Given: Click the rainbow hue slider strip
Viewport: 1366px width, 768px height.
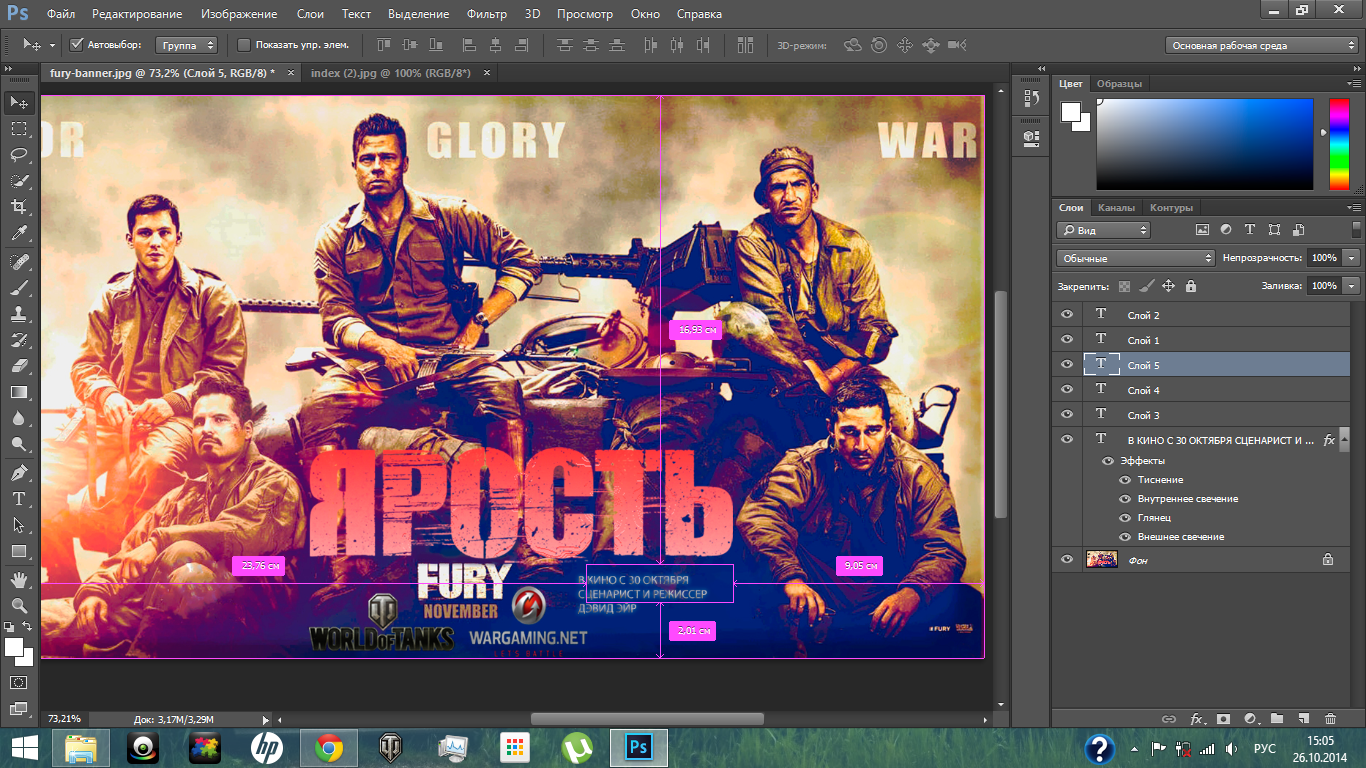Looking at the screenshot, I should click(1339, 144).
